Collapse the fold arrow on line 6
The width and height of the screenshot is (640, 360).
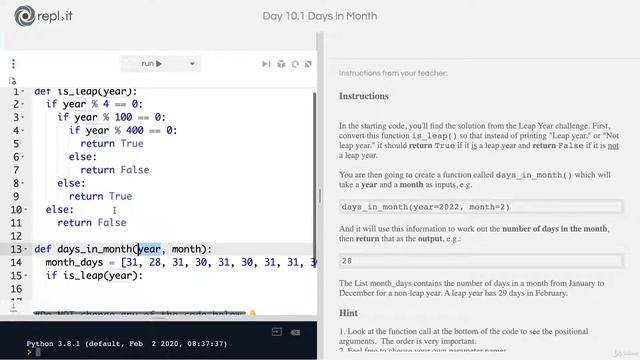point(23,157)
